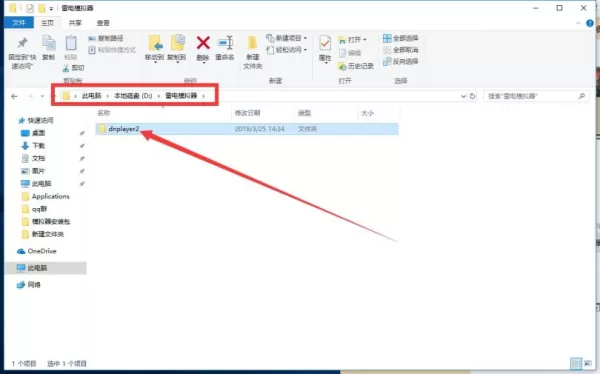Image resolution: width=600 pixels, height=374 pixels.
Task: Sort by 大小 (Size) column header
Action: pos(368,113)
